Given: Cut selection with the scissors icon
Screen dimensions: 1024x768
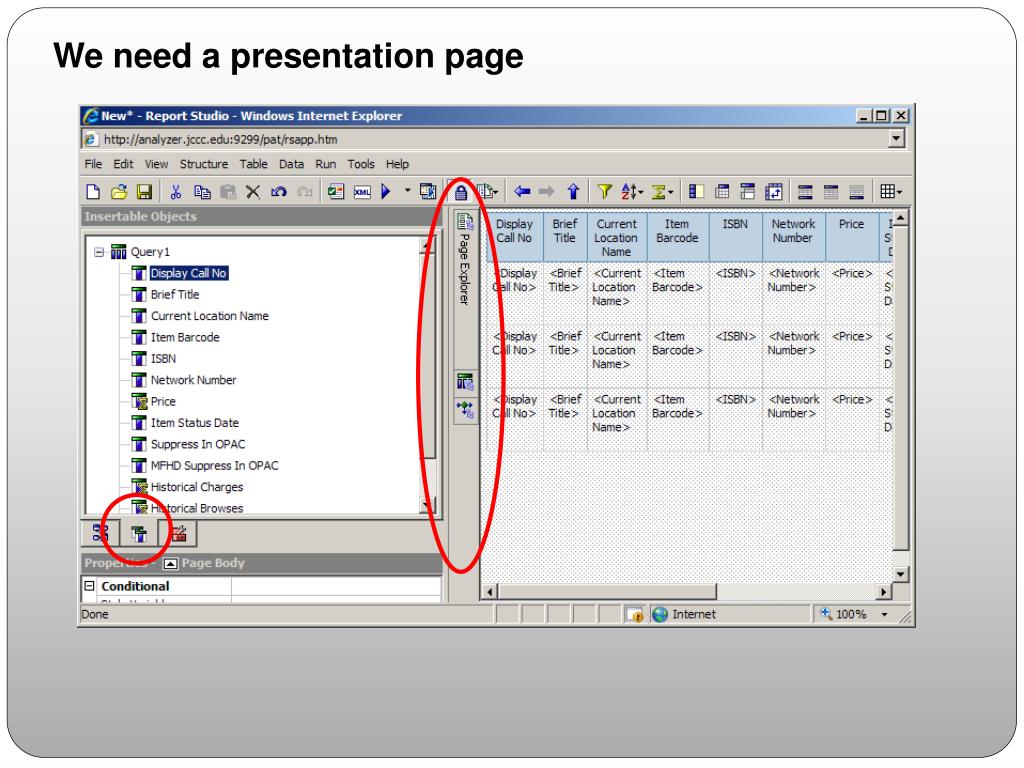Looking at the screenshot, I should [x=176, y=191].
